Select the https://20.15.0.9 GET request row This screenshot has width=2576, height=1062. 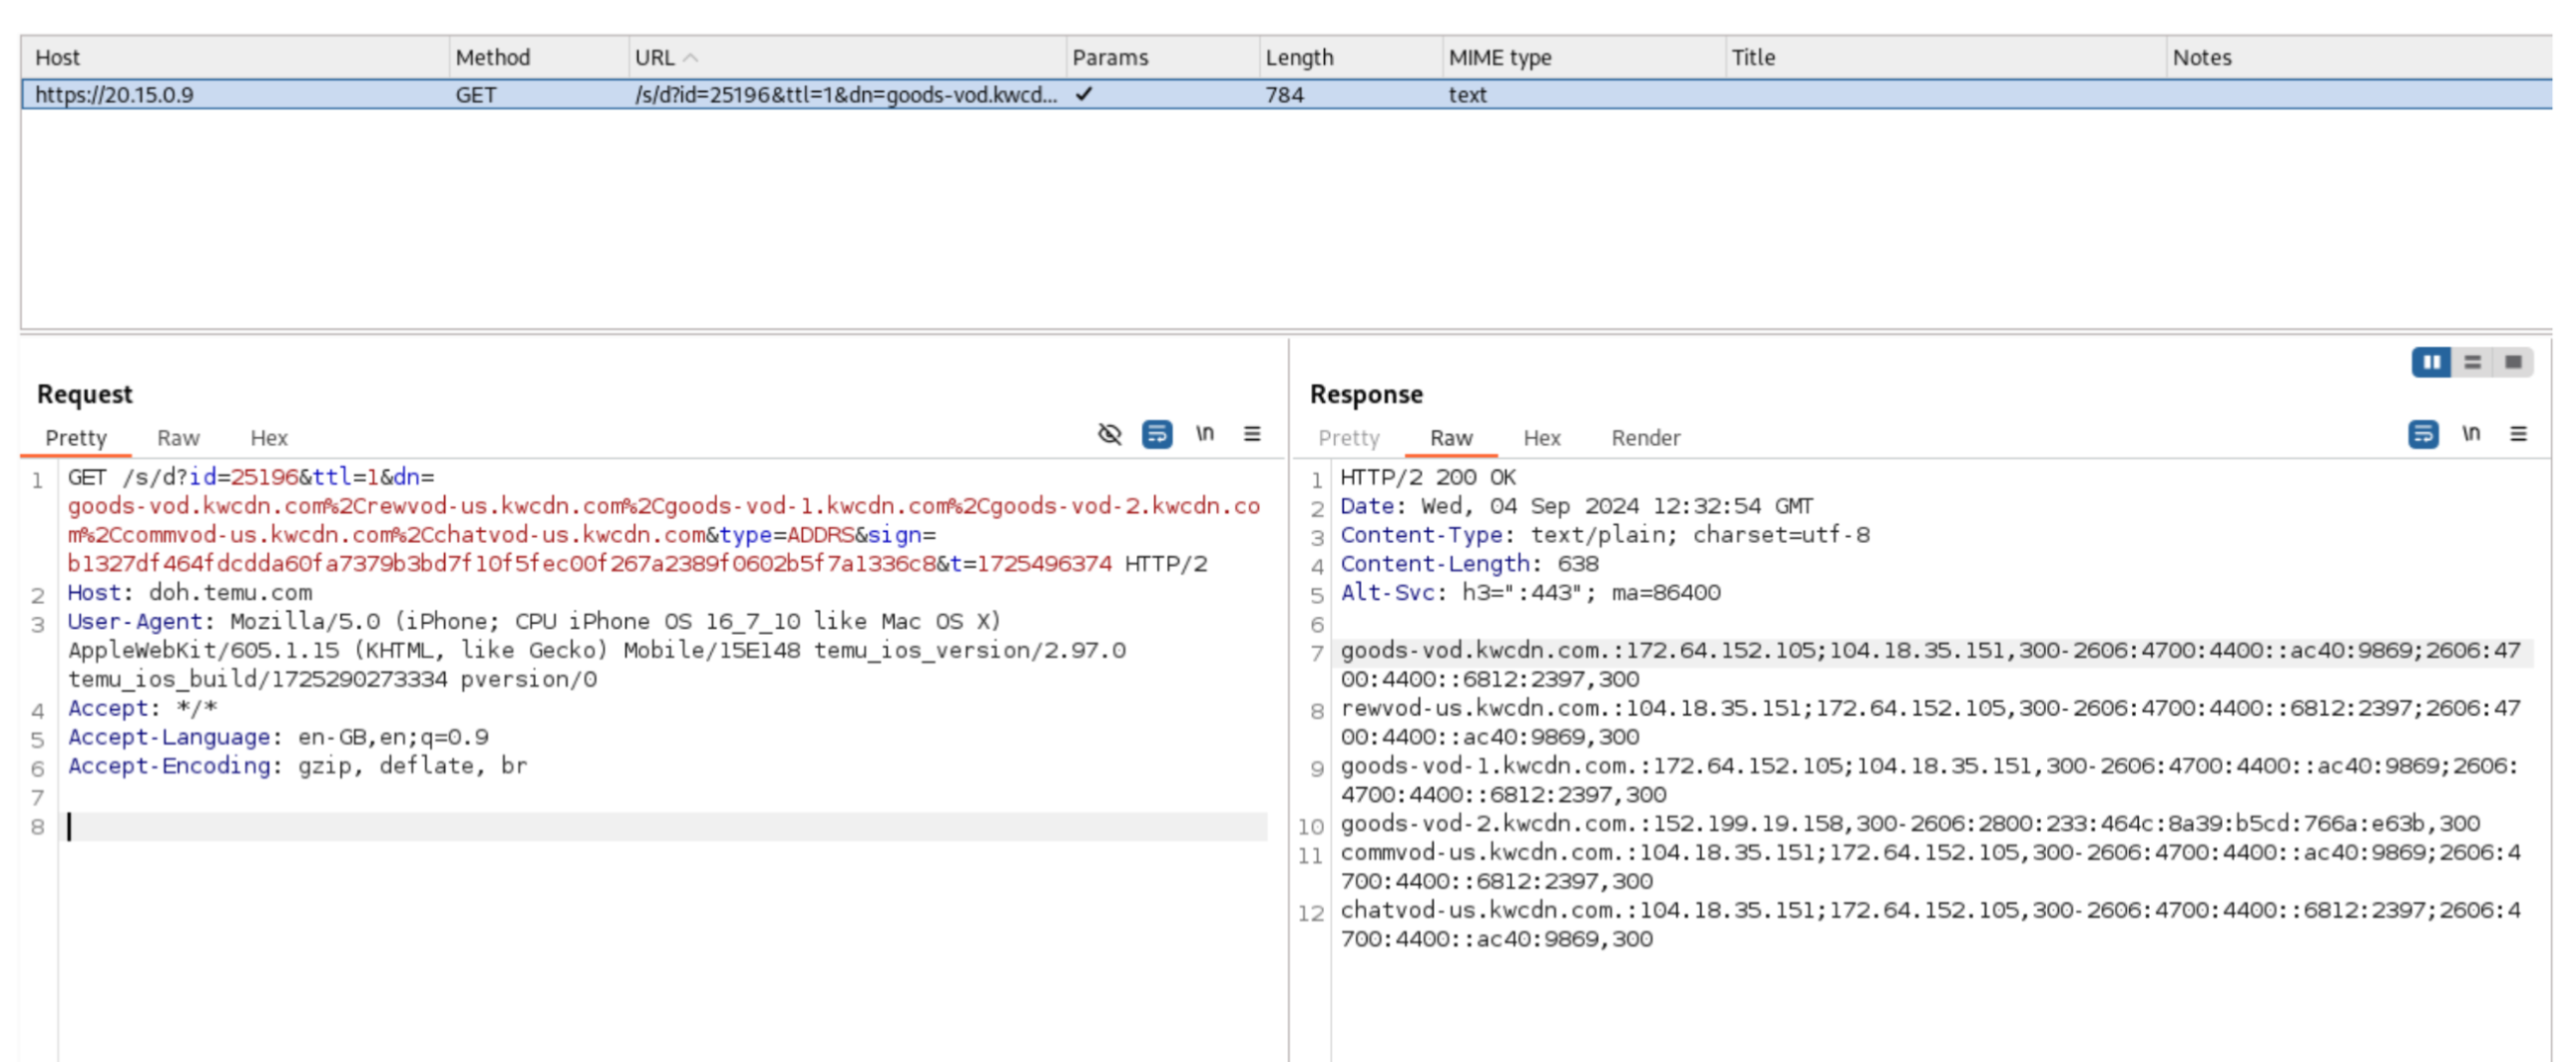point(114,95)
